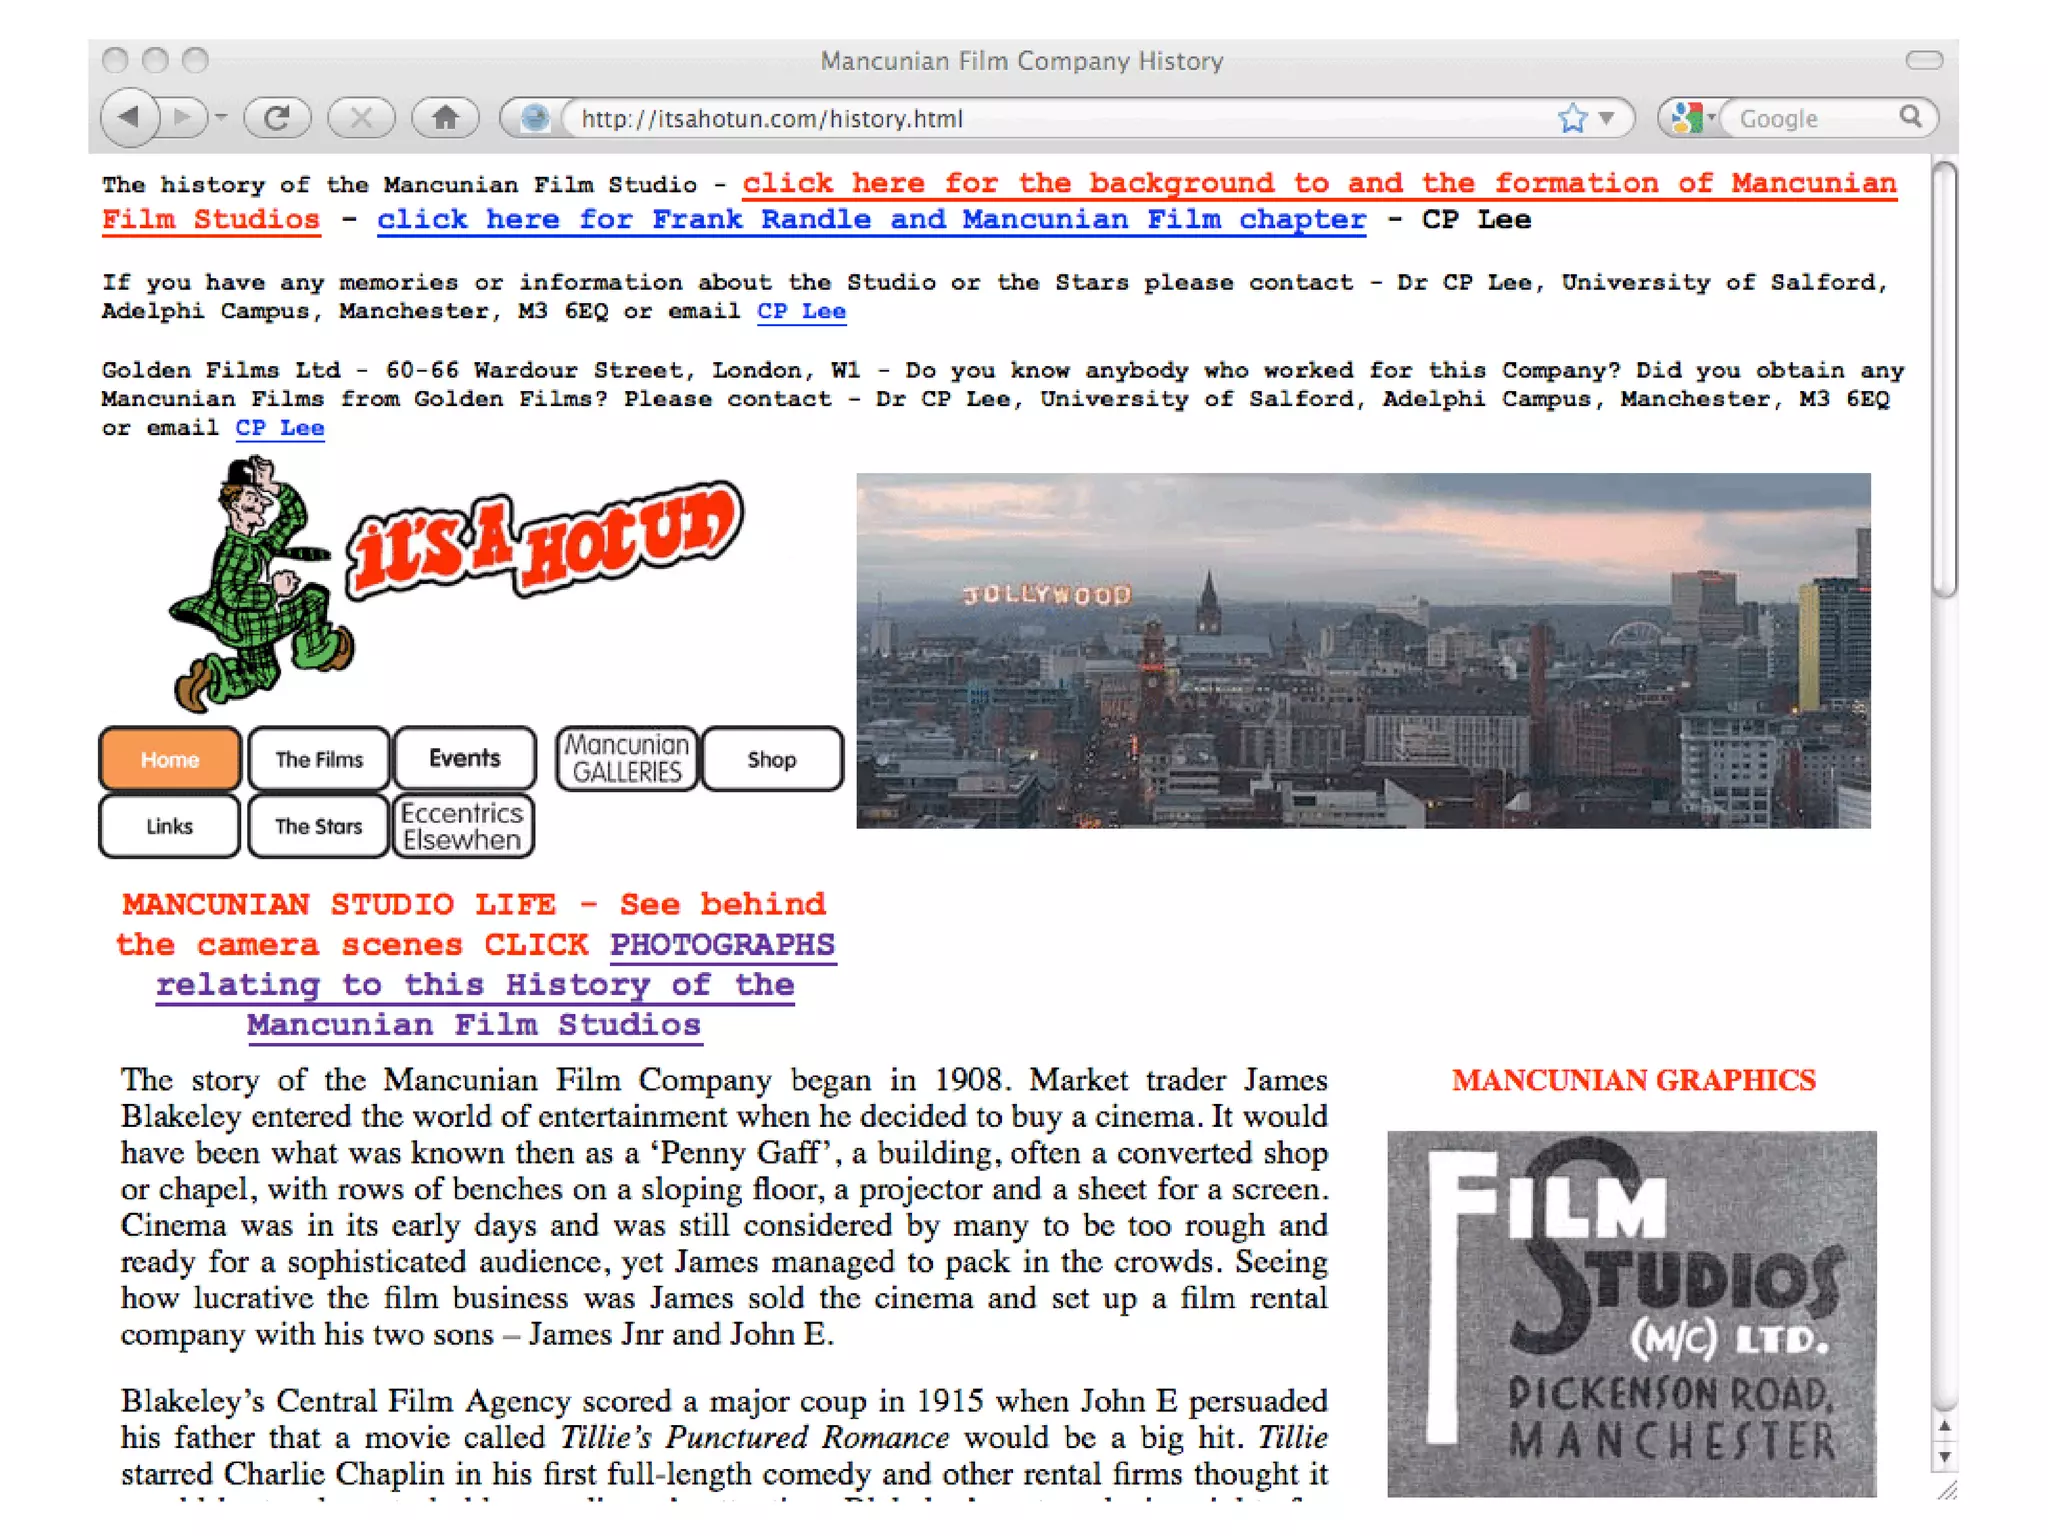This screenshot has height=1536, width=2048.
Task: Click the URL address field
Action: point(1060,118)
